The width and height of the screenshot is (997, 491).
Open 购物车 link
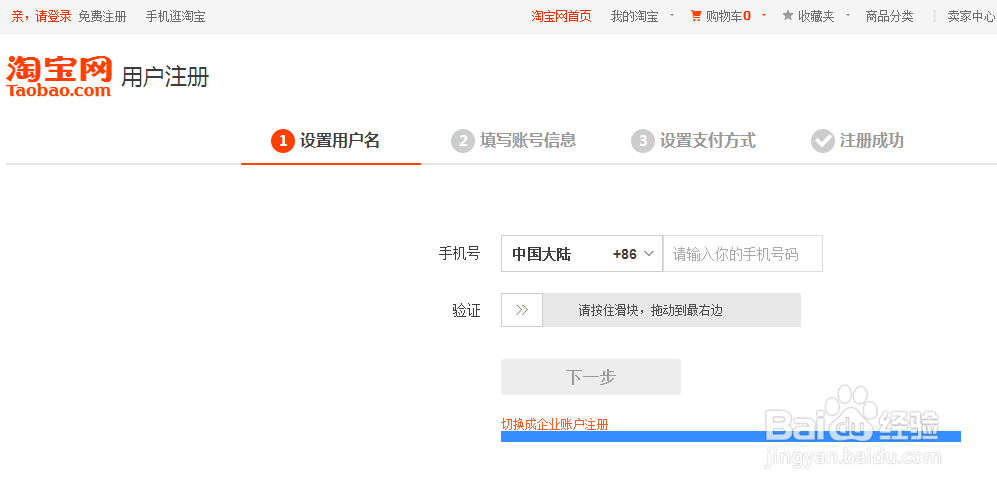[x=728, y=17]
